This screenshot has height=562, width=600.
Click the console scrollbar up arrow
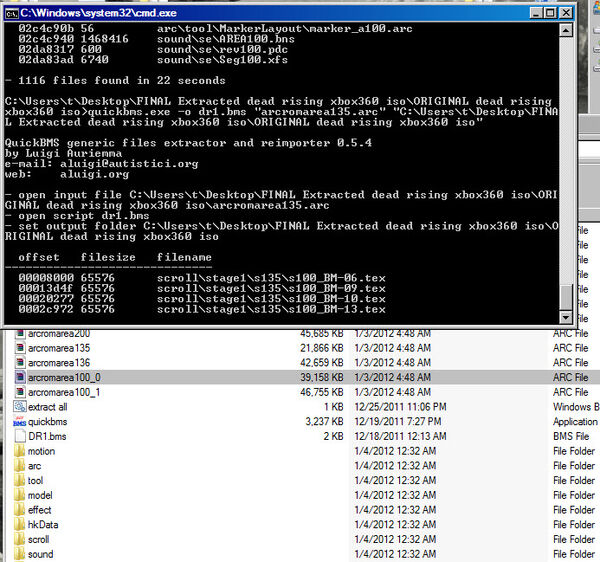[566, 31]
